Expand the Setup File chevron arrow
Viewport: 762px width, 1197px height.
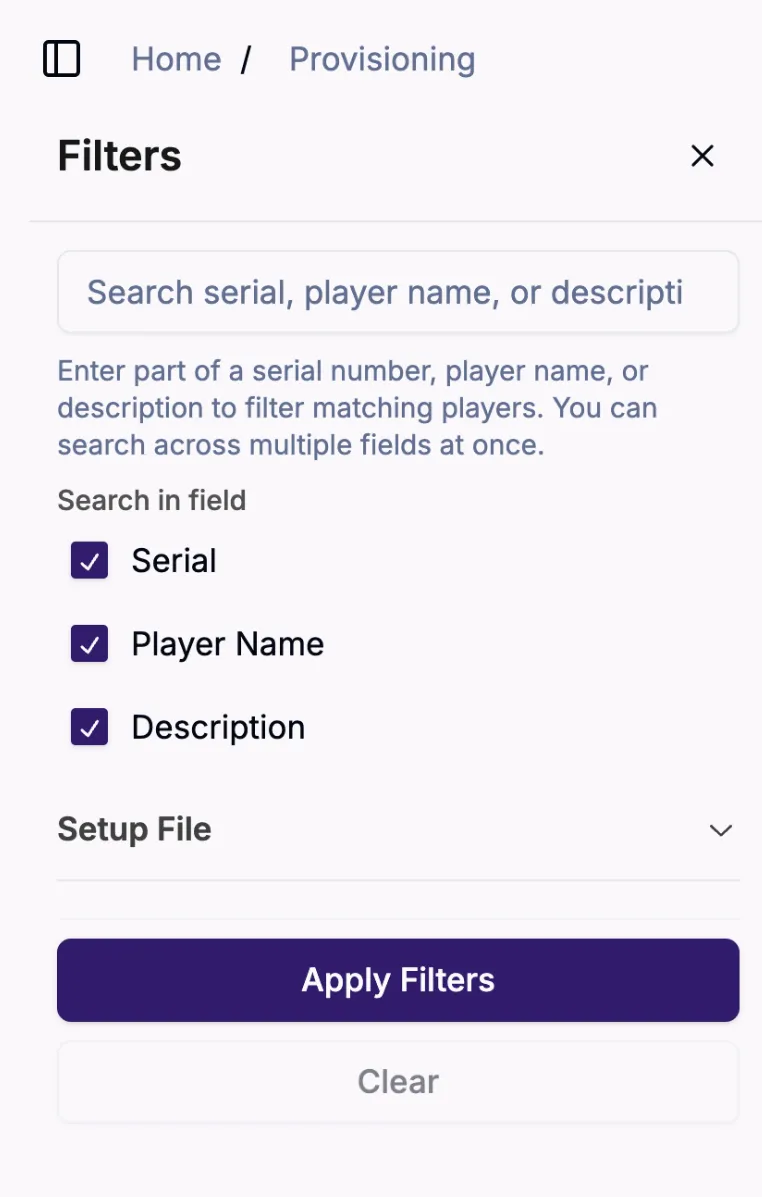pos(721,830)
